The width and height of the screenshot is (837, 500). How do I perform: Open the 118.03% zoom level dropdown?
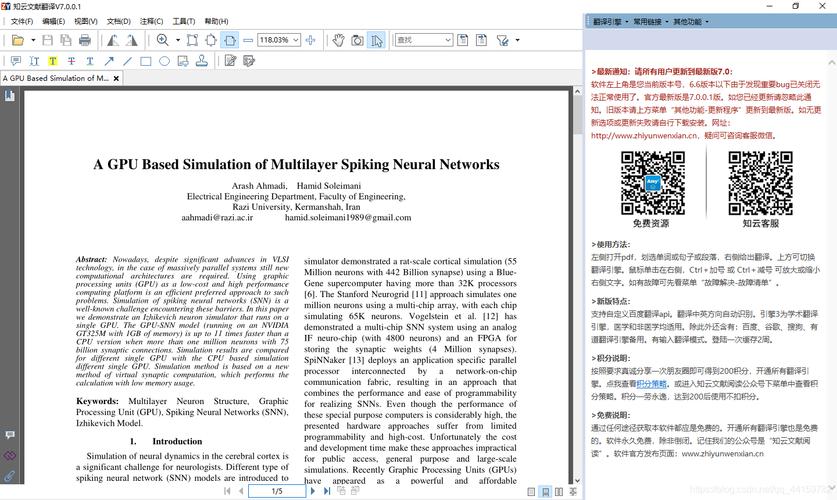tap(296, 40)
